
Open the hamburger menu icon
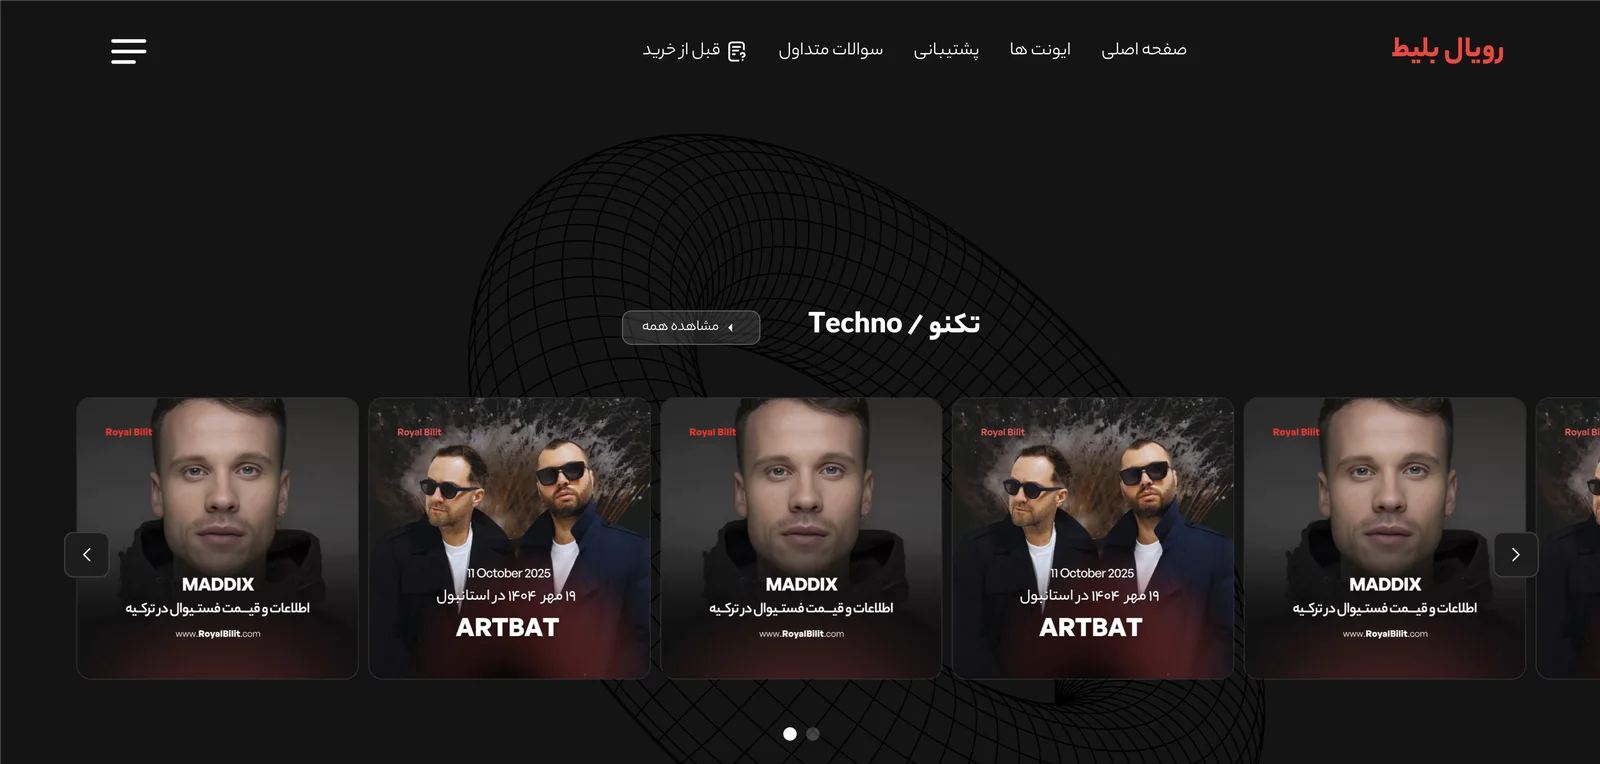point(128,51)
